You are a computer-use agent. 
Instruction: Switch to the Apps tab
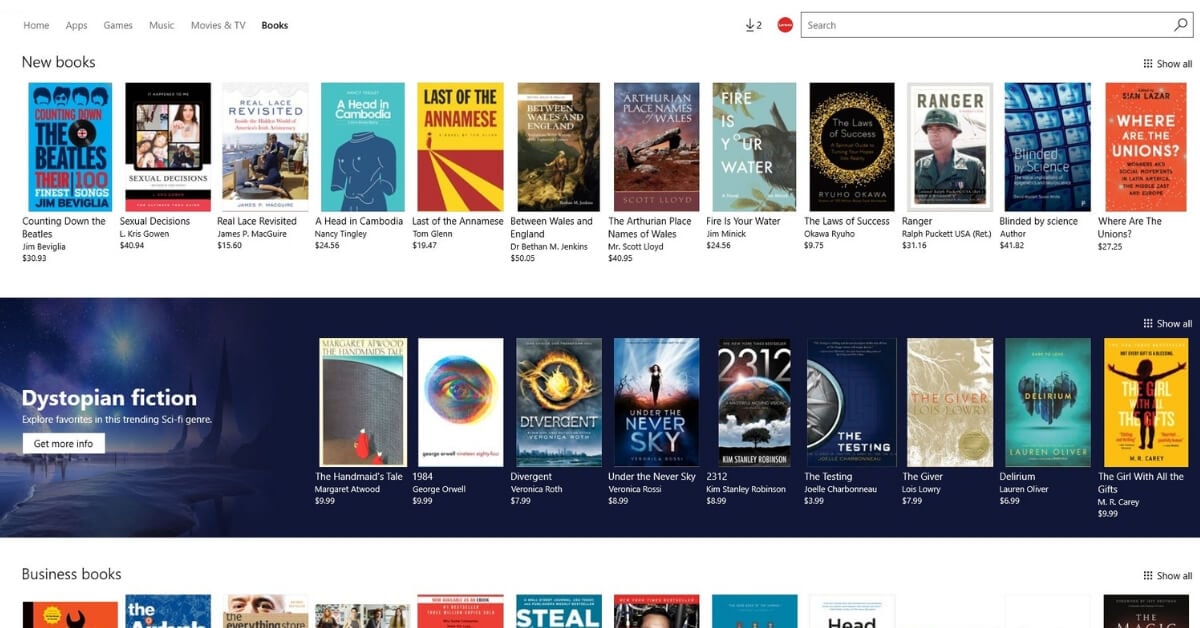click(x=76, y=25)
